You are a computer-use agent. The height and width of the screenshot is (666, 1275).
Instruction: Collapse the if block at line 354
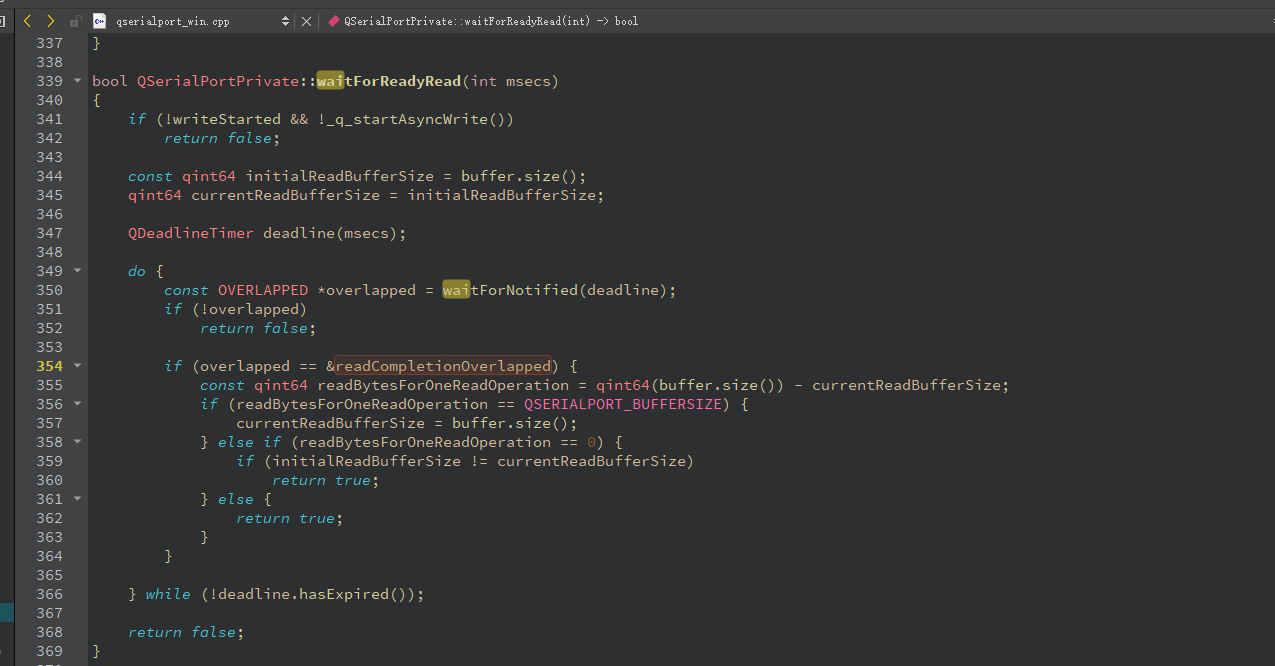(77, 366)
